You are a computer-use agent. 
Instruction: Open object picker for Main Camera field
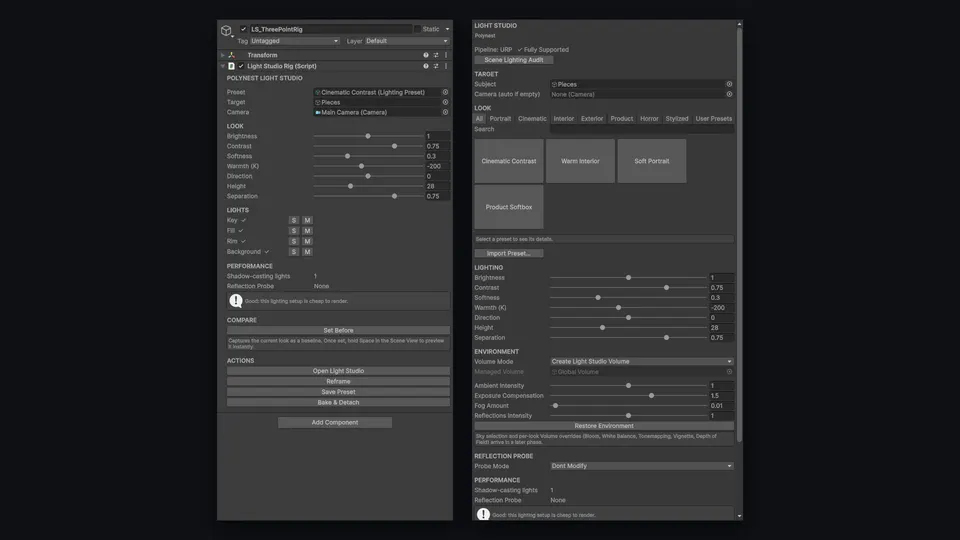445,112
